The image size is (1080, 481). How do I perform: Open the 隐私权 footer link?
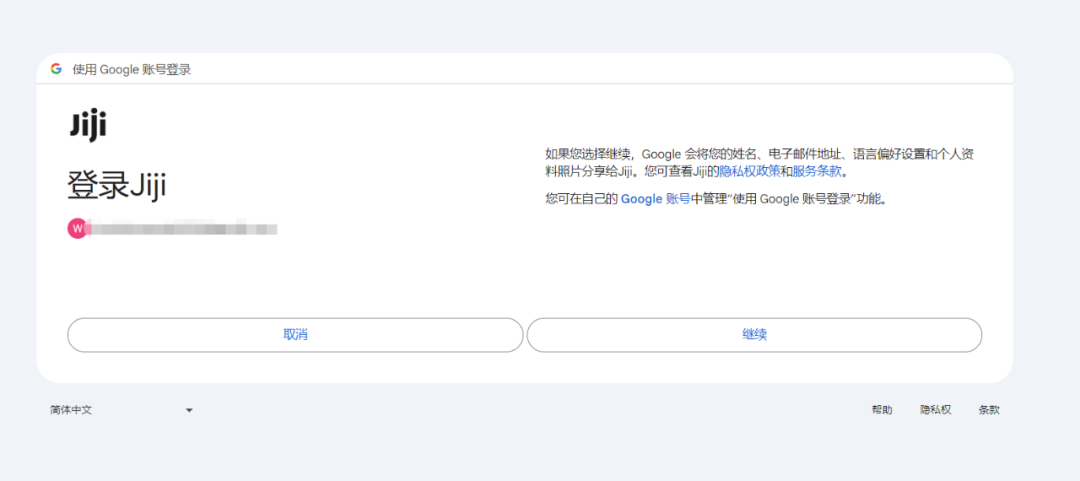coord(935,410)
